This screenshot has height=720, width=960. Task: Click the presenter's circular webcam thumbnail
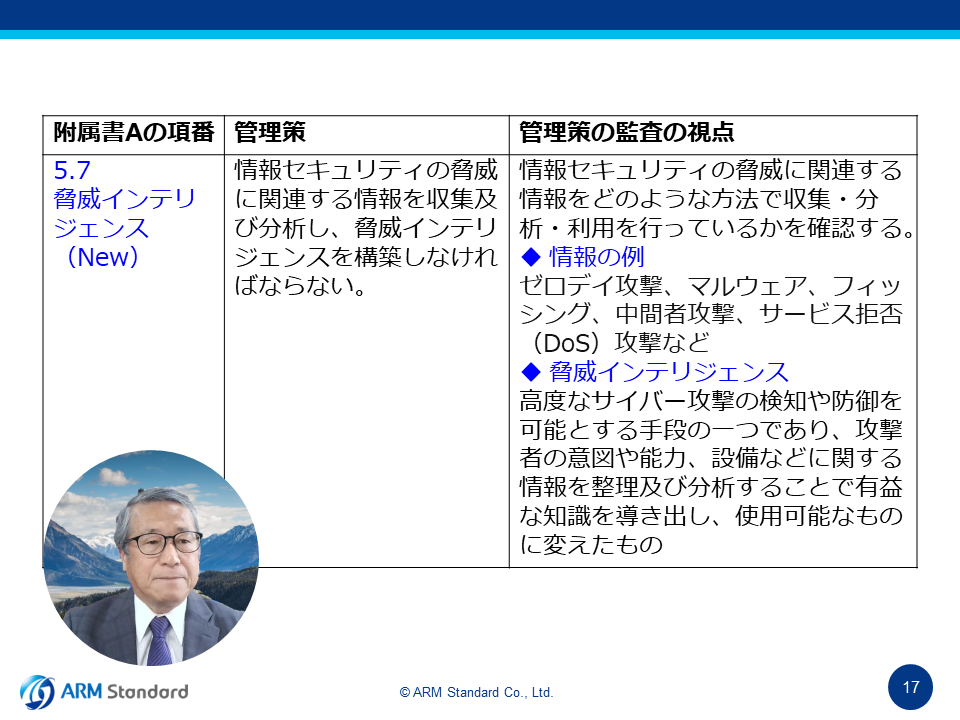(x=151, y=558)
